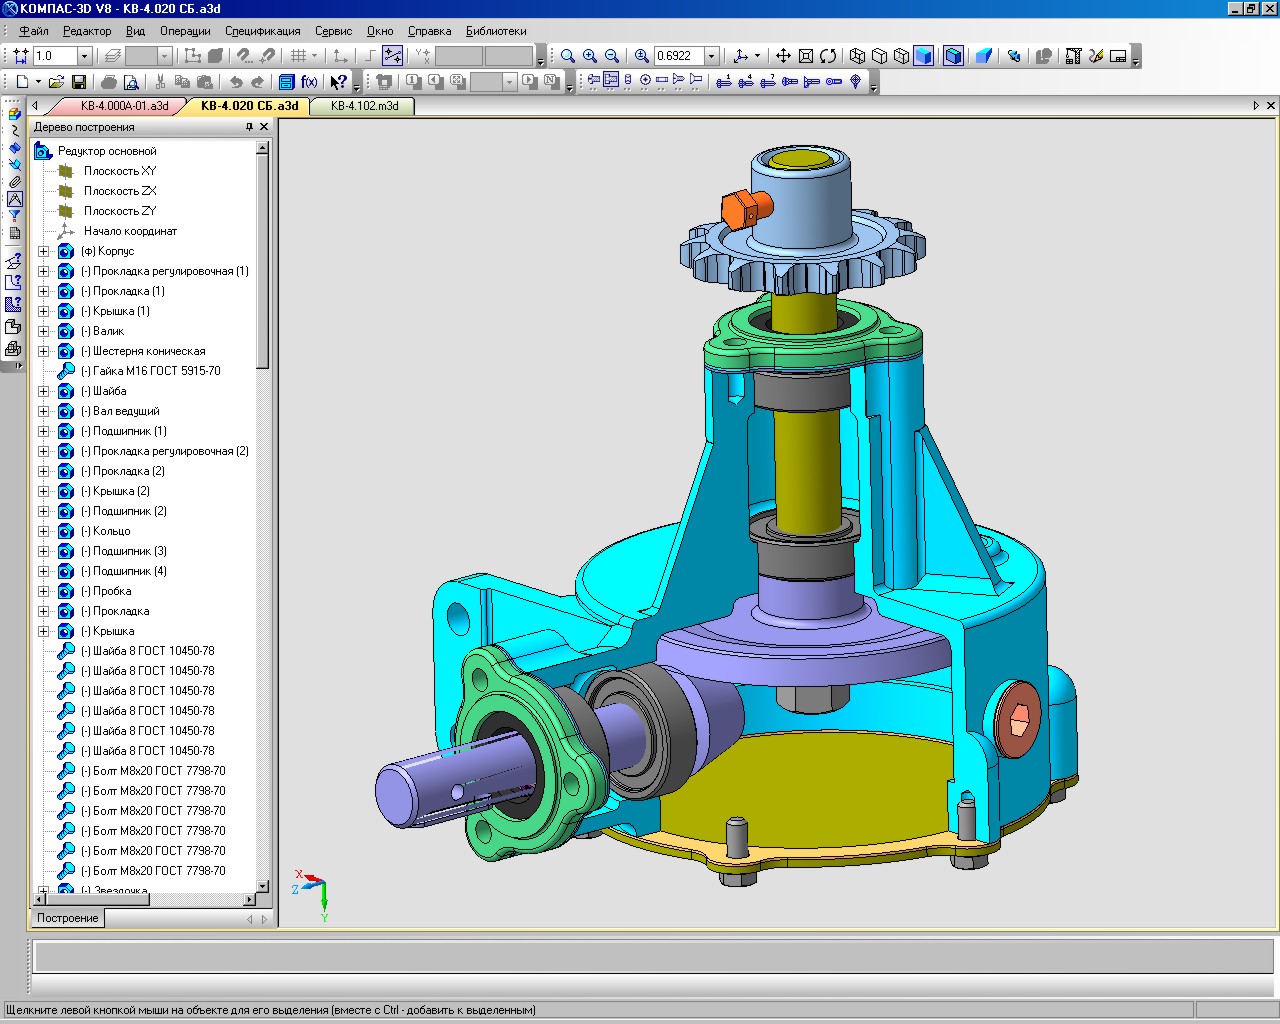Screen dimensions: 1280x1024
Task: Open the Операции menu
Action: tap(185, 31)
